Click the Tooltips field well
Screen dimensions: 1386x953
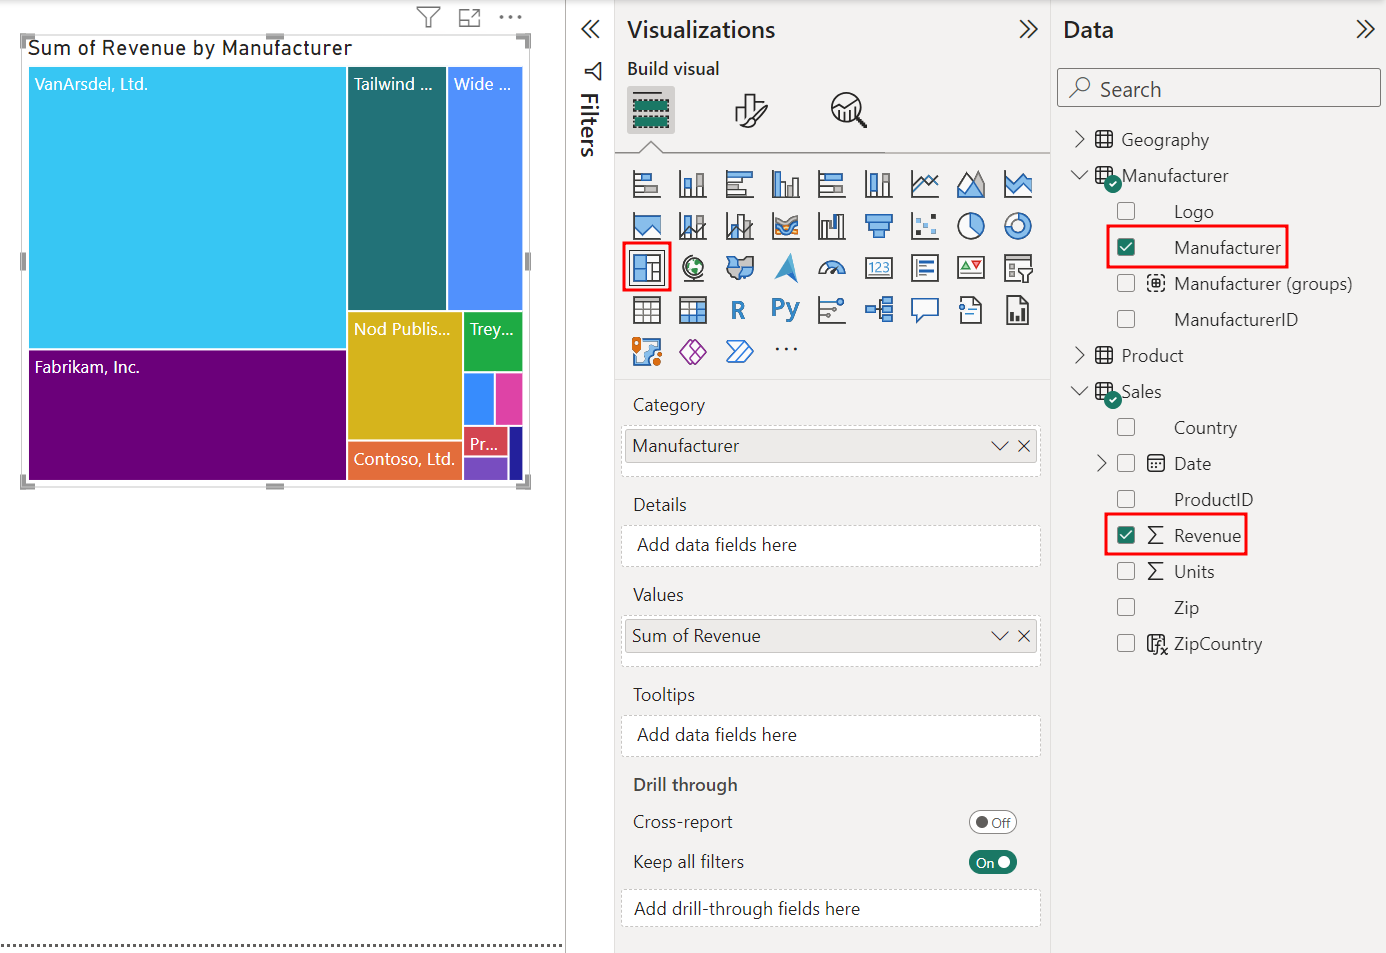click(x=831, y=735)
